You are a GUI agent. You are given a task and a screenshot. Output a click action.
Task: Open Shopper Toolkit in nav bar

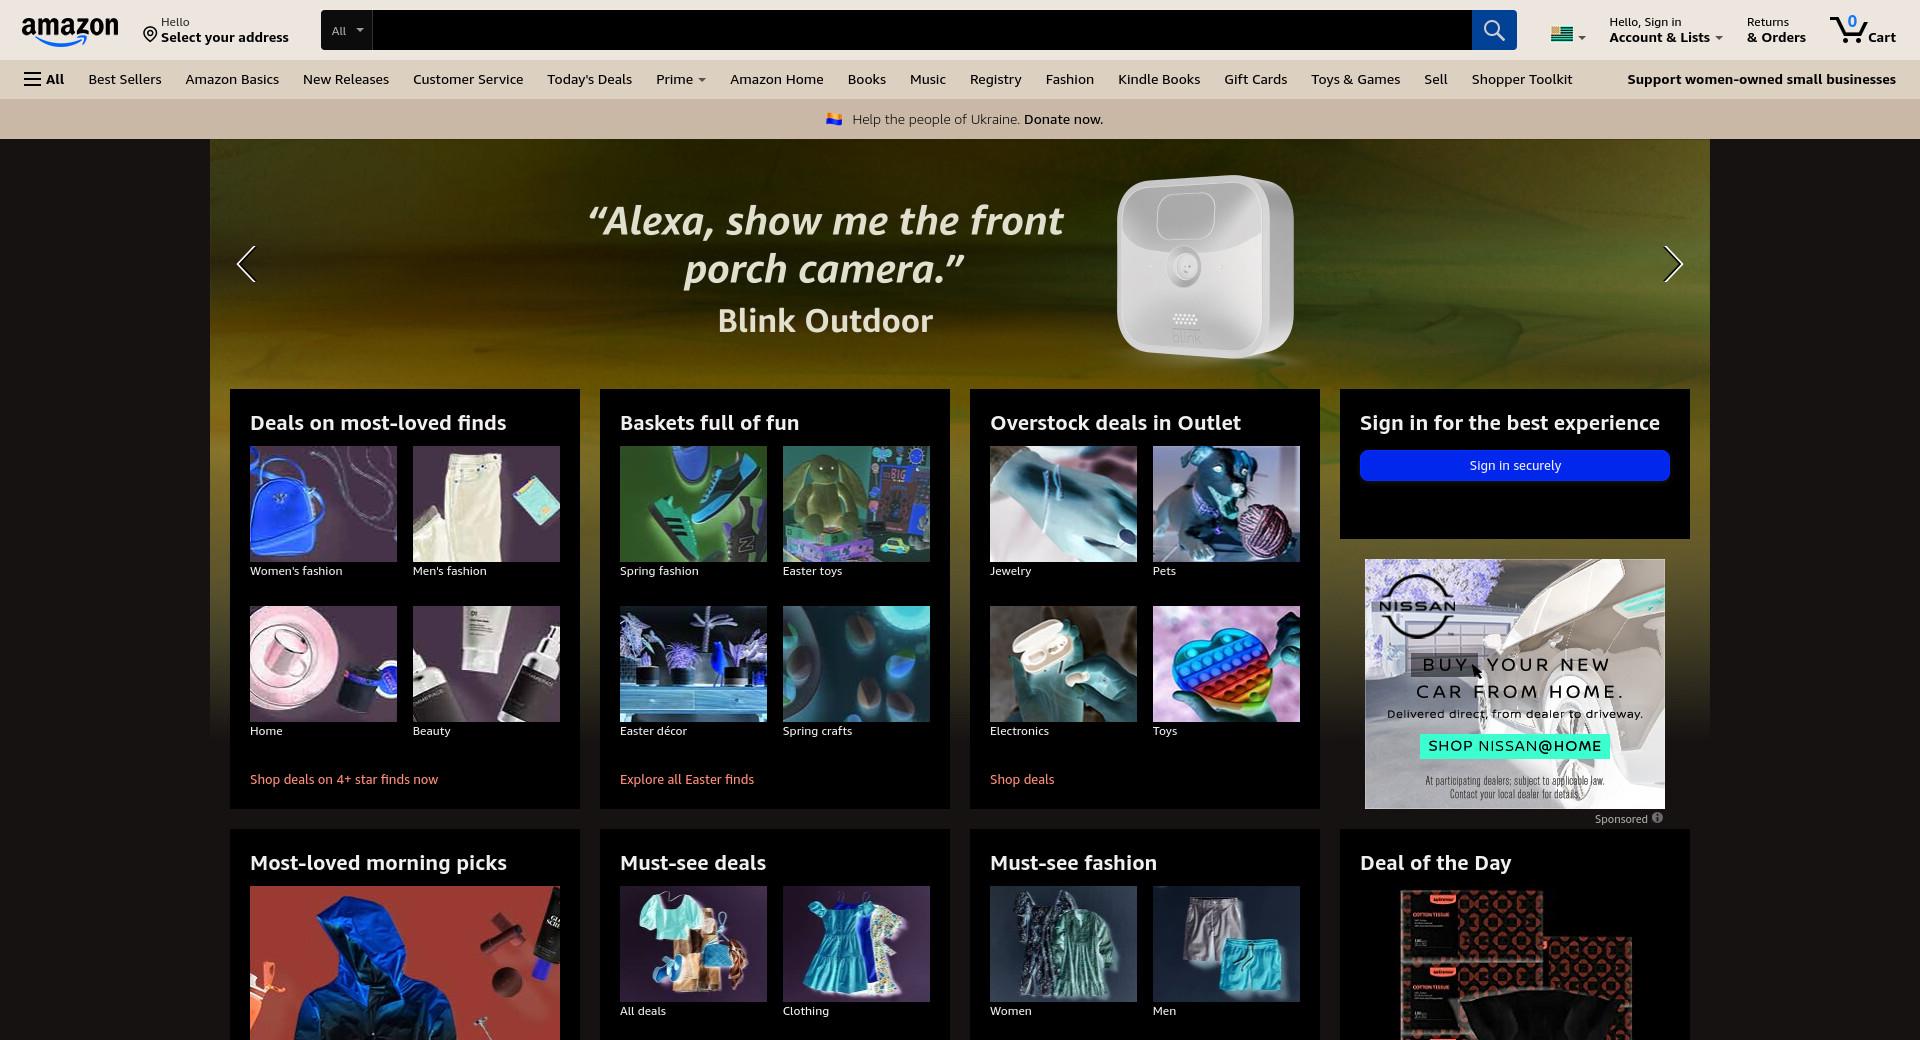pyautogui.click(x=1521, y=79)
